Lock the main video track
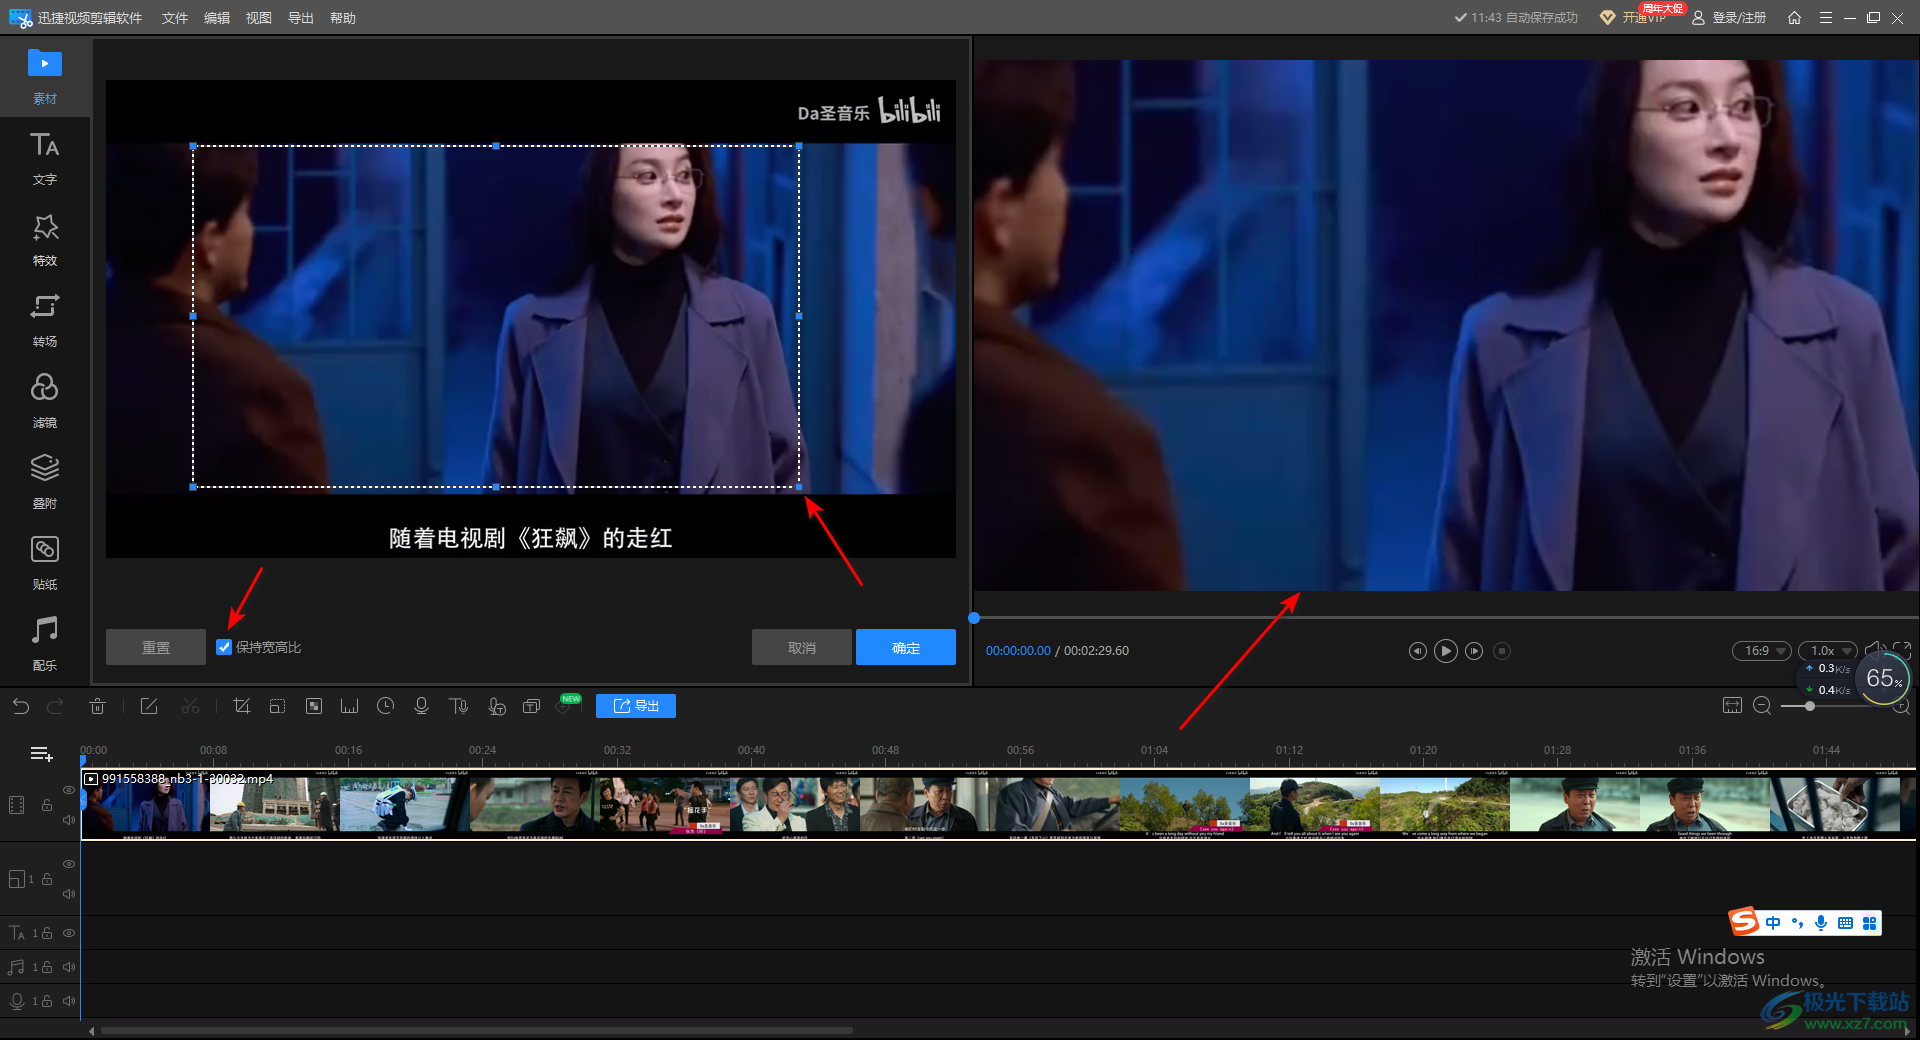Viewport: 1920px width, 1040px height. point(47,805)
